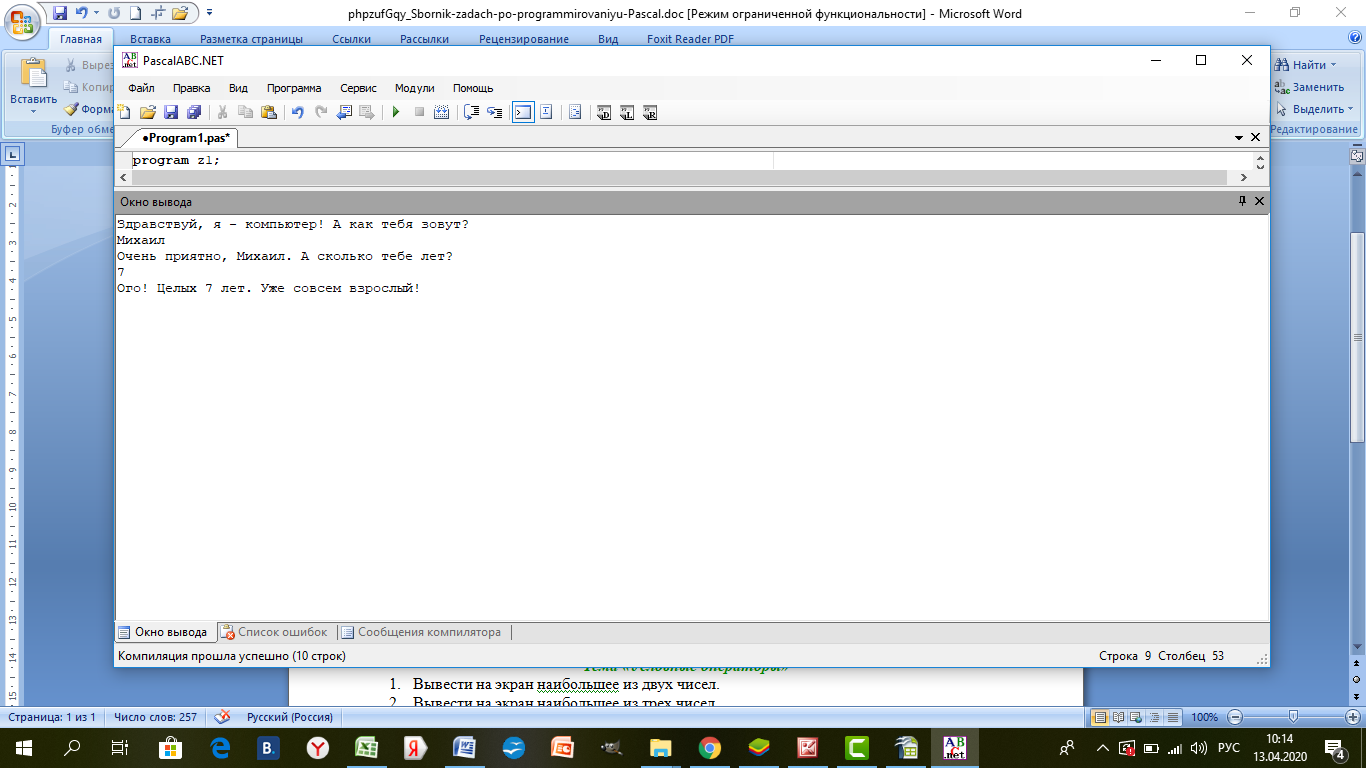Click the Русский (Россия) language indicator in Word
The width and height of the screenshot is (1366, 768).
(x=290, y=717)
